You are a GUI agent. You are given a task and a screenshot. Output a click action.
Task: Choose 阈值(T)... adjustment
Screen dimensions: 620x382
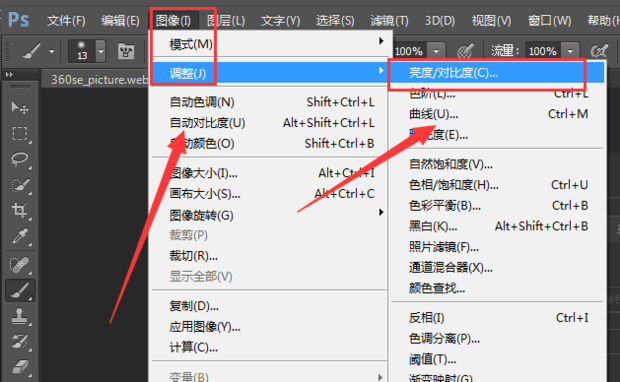(x=497, y=359)
